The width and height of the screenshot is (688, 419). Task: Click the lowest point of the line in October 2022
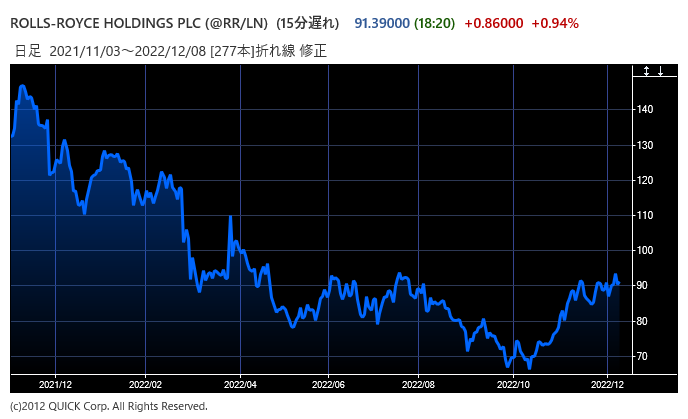(529, 368)
